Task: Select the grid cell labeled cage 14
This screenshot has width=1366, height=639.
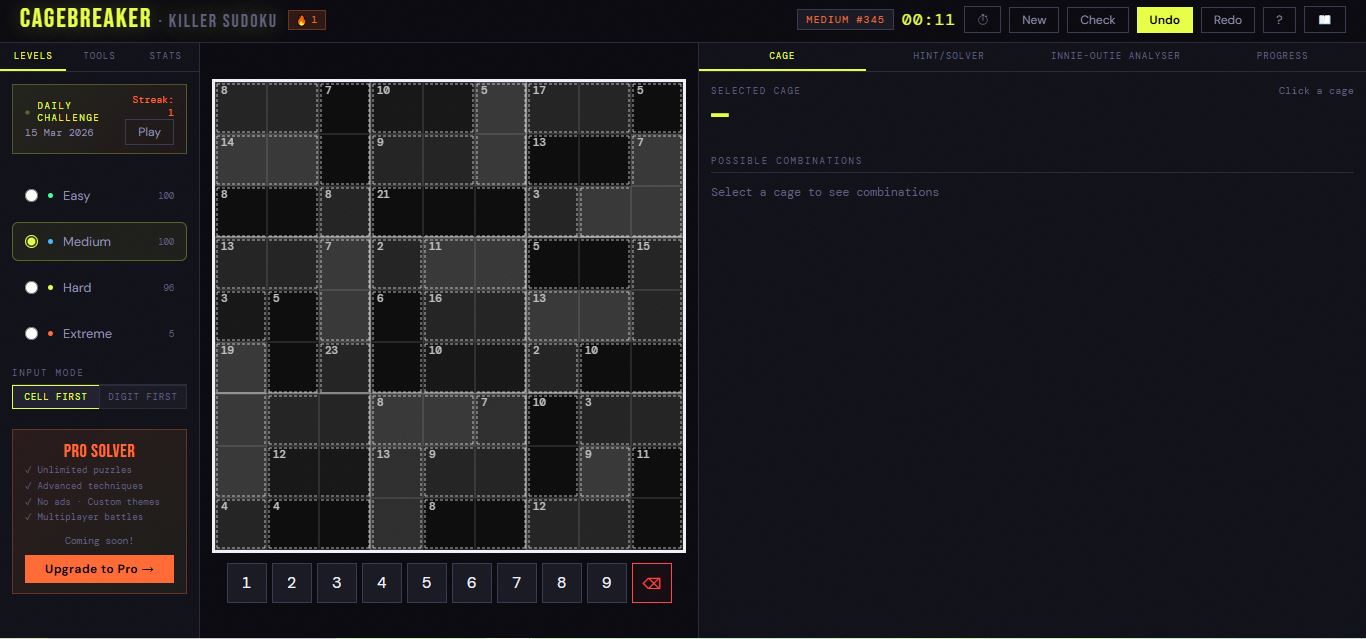Action: pos(241,160)
